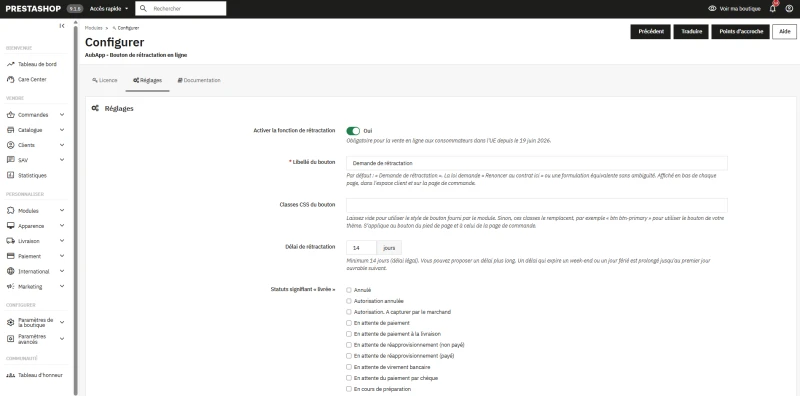
Task: Click the Paiement card icon
Action: (11, 256)
